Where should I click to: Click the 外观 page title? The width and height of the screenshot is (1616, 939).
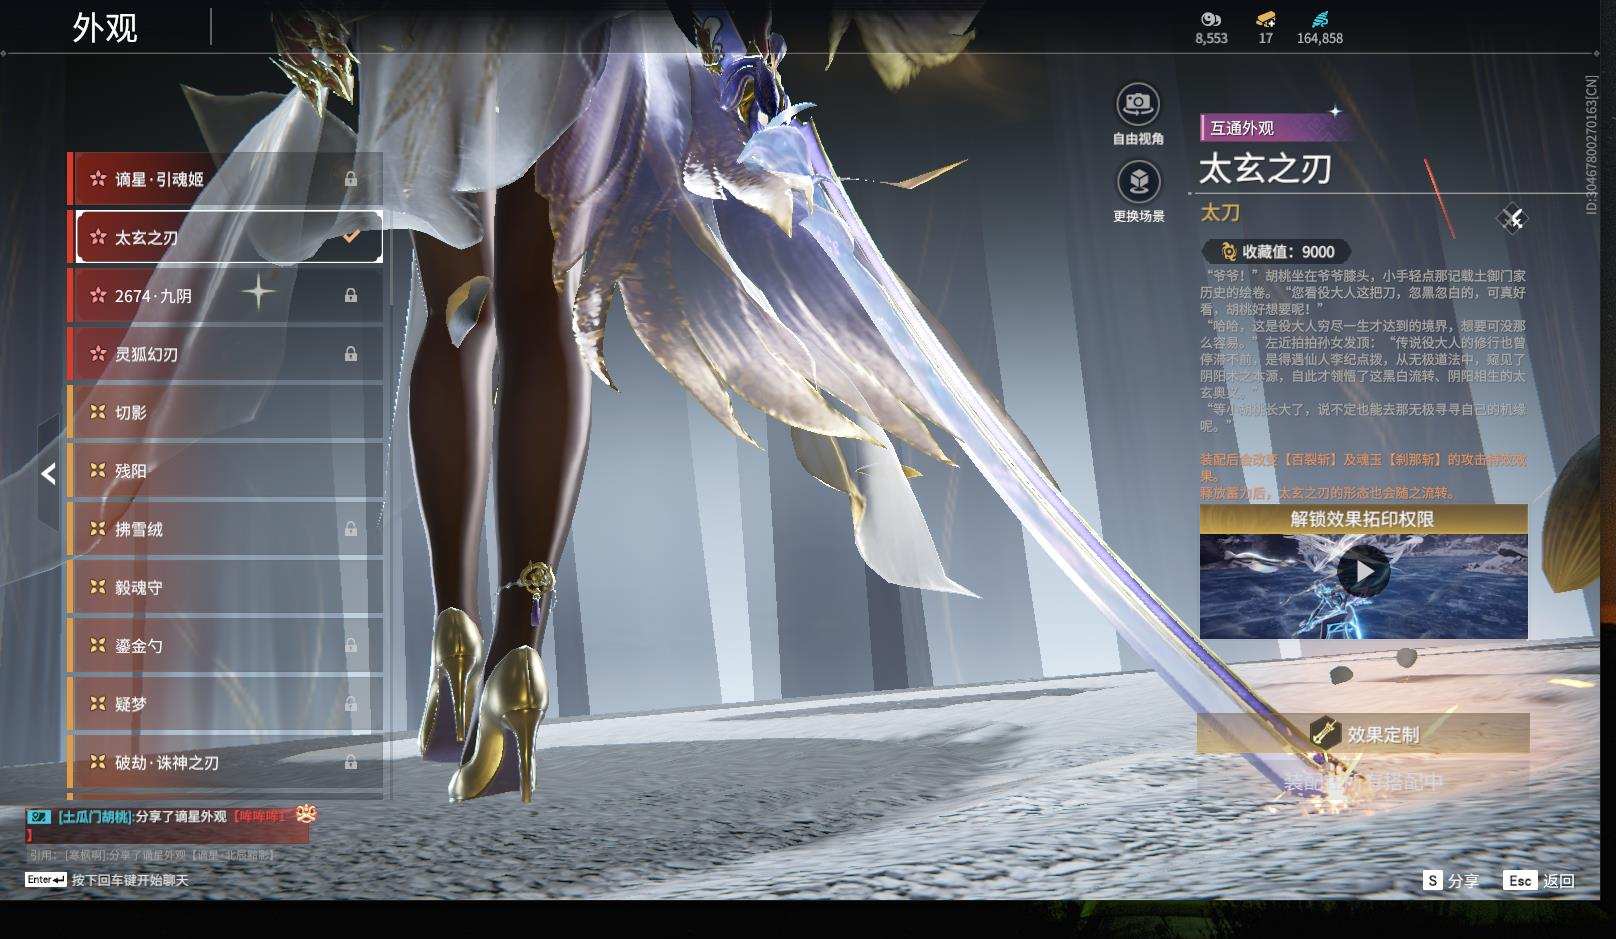104,28
